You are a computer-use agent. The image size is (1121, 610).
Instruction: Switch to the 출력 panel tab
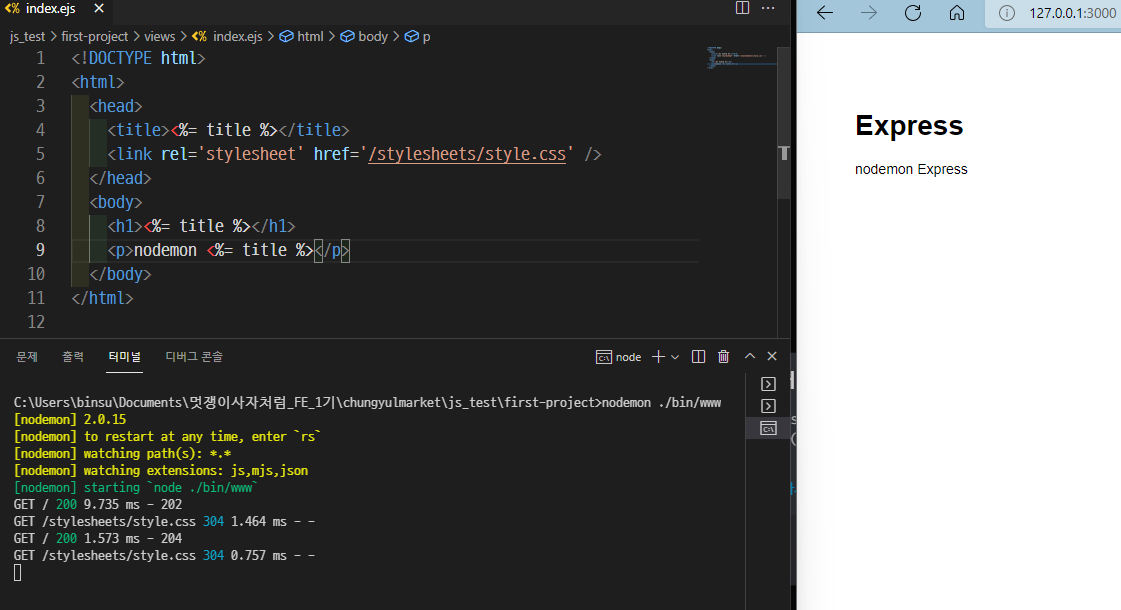pos(73,357)
